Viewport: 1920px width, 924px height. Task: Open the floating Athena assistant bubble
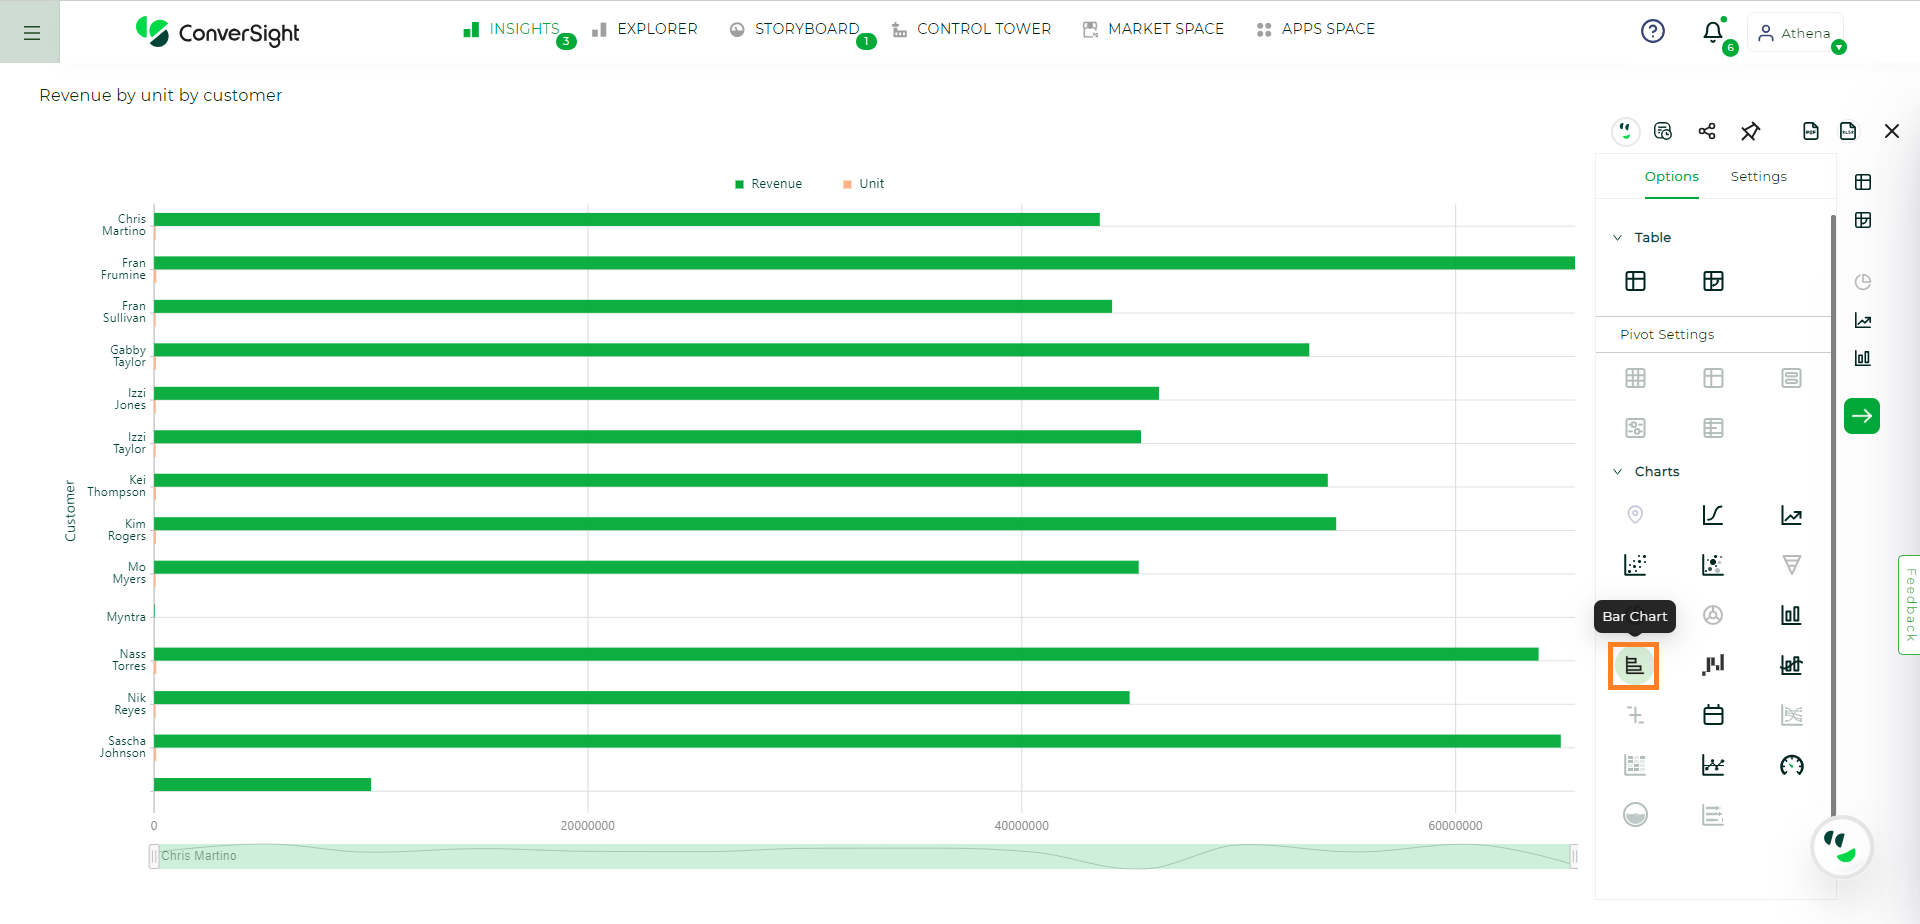(x=1841, y=847)
